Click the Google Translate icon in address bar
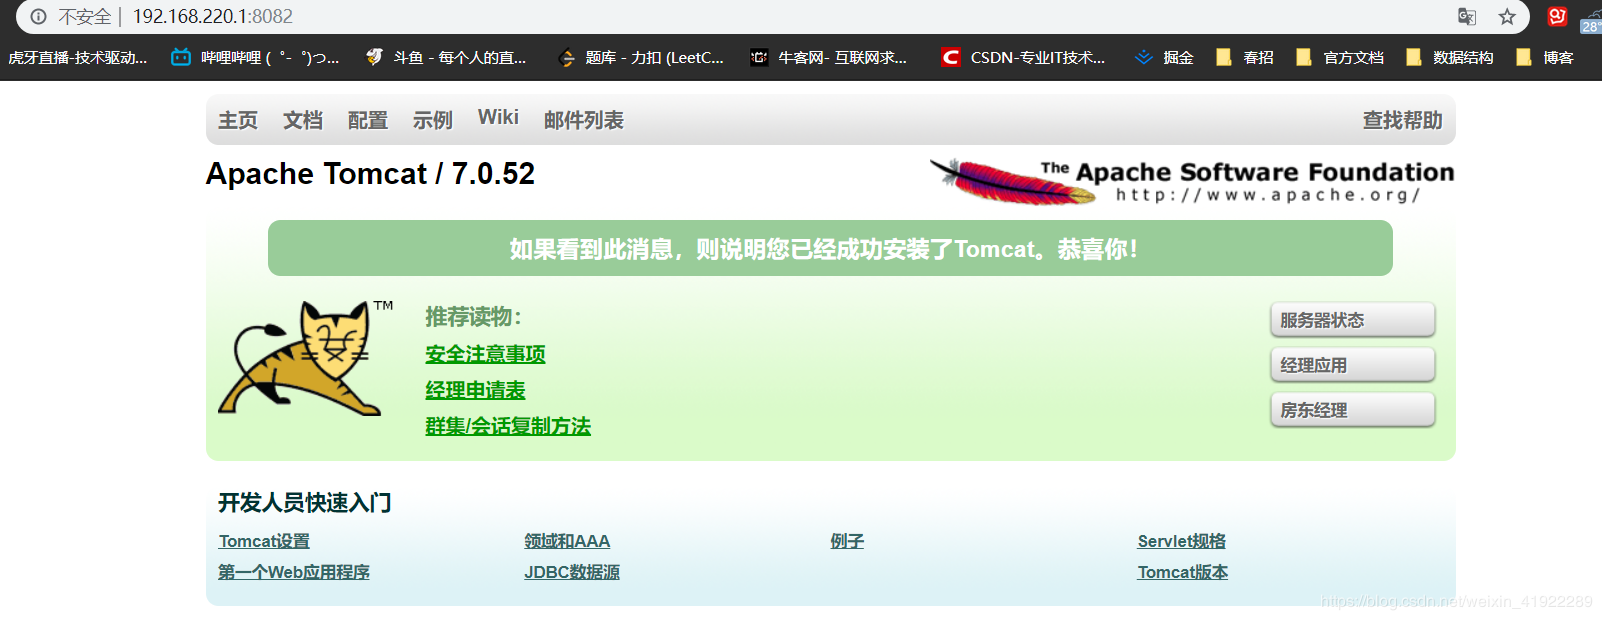The width and height of the screenshot is (1602, 620). click(1467, 17)
